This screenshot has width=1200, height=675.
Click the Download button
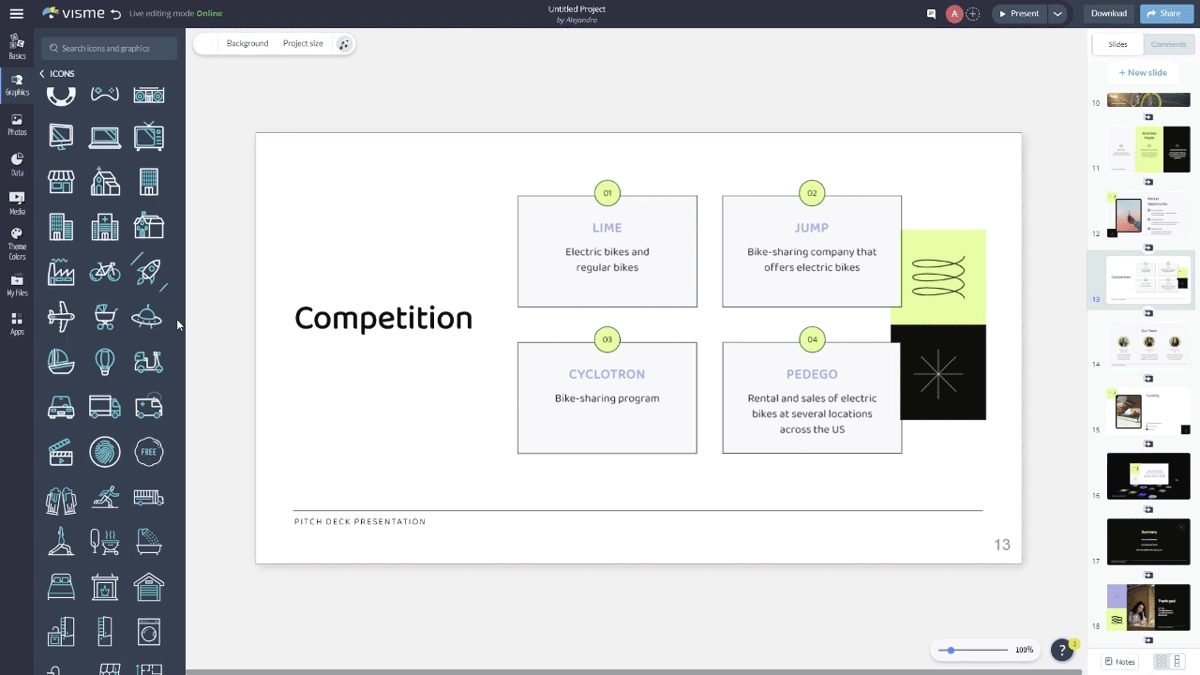1108,14
